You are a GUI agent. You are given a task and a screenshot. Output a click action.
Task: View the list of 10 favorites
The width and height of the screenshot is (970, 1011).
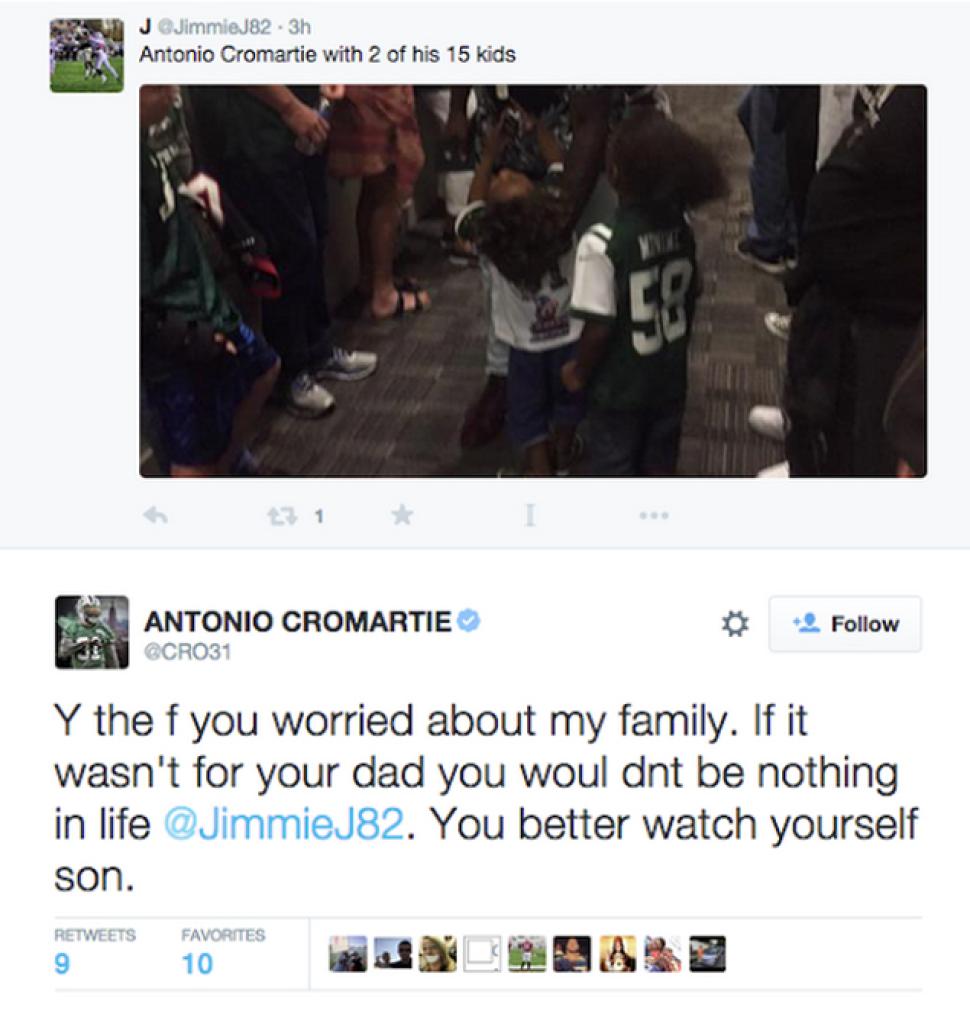197,964
